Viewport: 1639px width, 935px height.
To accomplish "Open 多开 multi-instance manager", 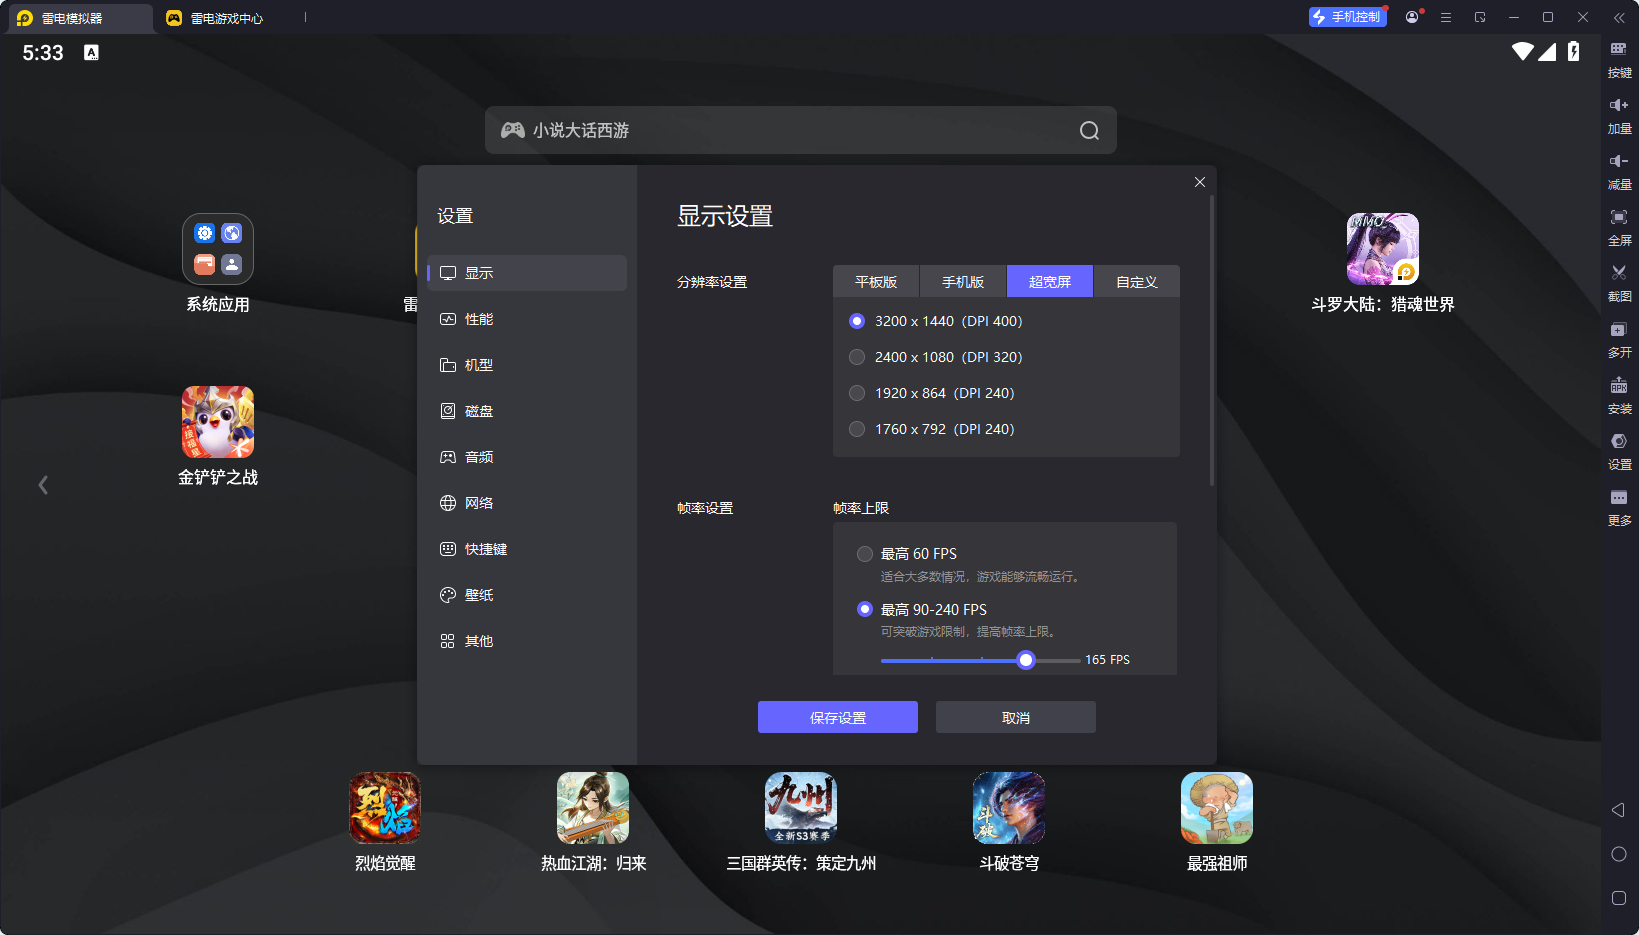I will pos(1619,339).
